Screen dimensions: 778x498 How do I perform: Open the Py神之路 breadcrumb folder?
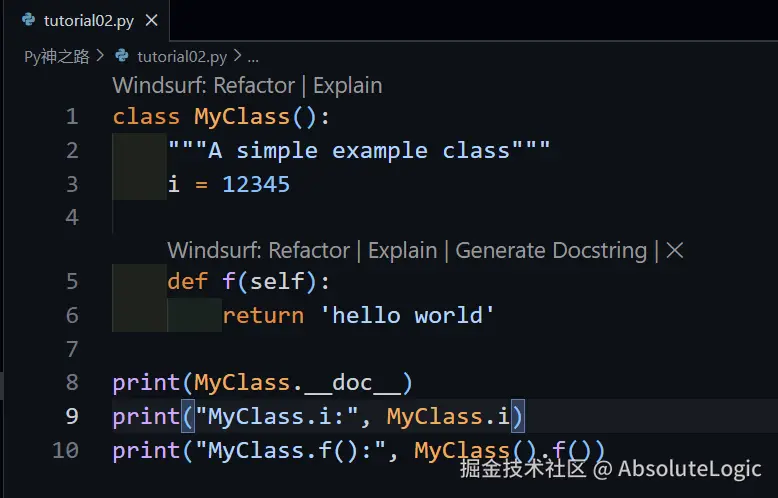[x=57, y=57]
